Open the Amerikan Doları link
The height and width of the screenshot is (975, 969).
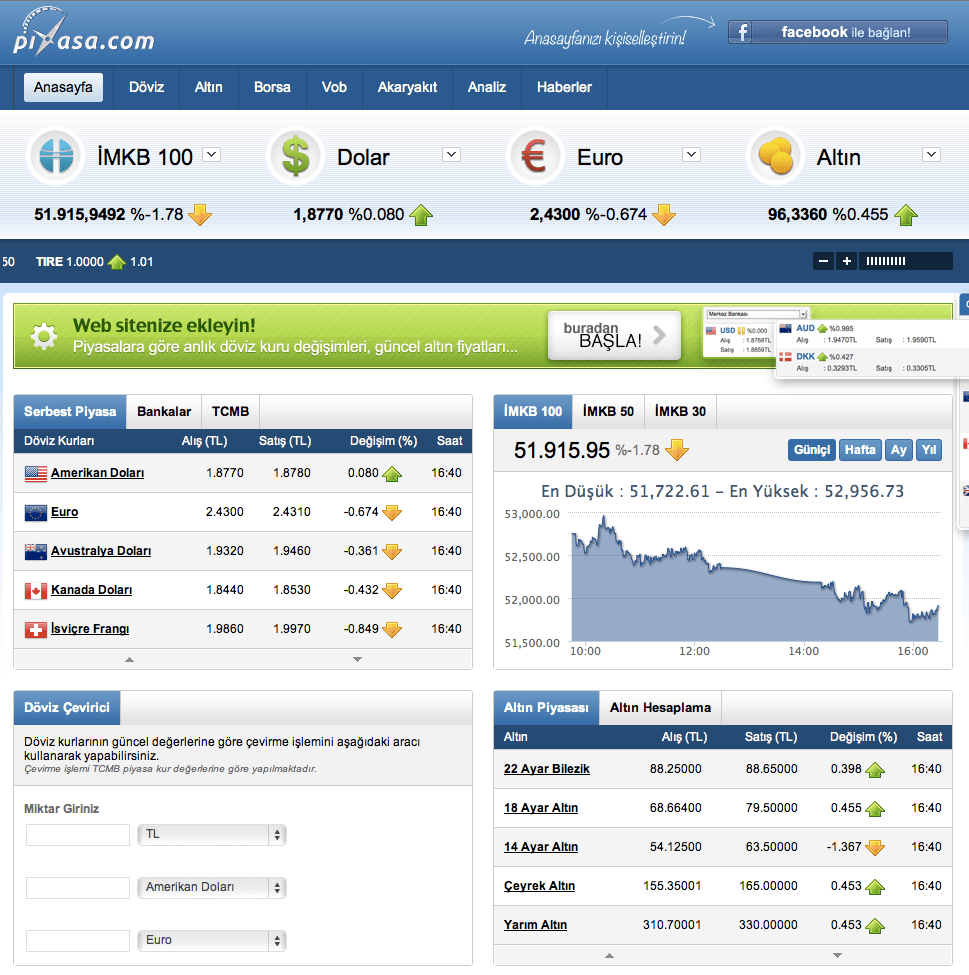tap(97, 473)
